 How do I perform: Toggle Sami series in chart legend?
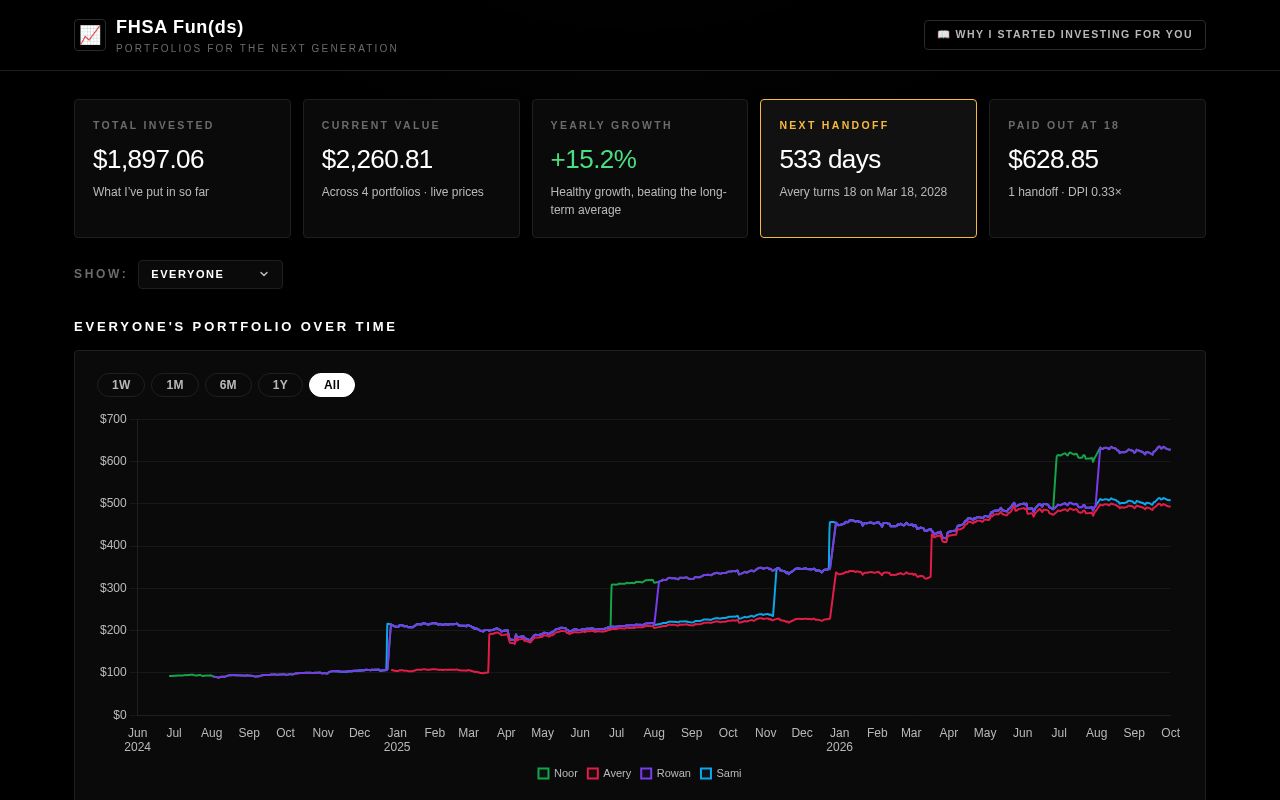721,773
